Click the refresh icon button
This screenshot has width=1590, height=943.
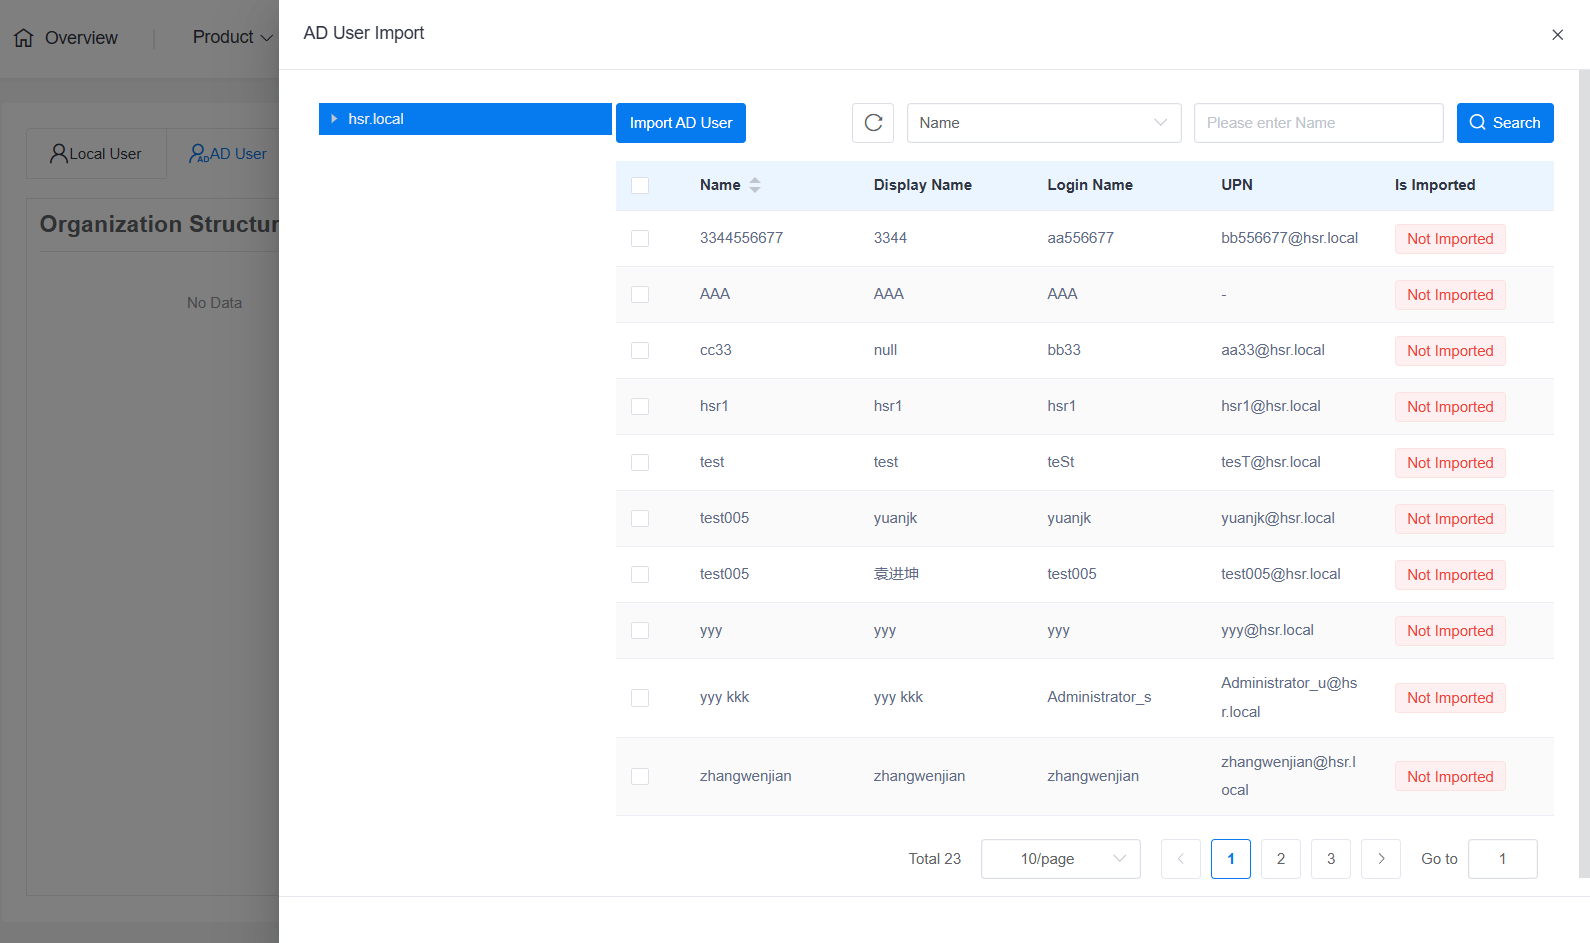point(872,123)
